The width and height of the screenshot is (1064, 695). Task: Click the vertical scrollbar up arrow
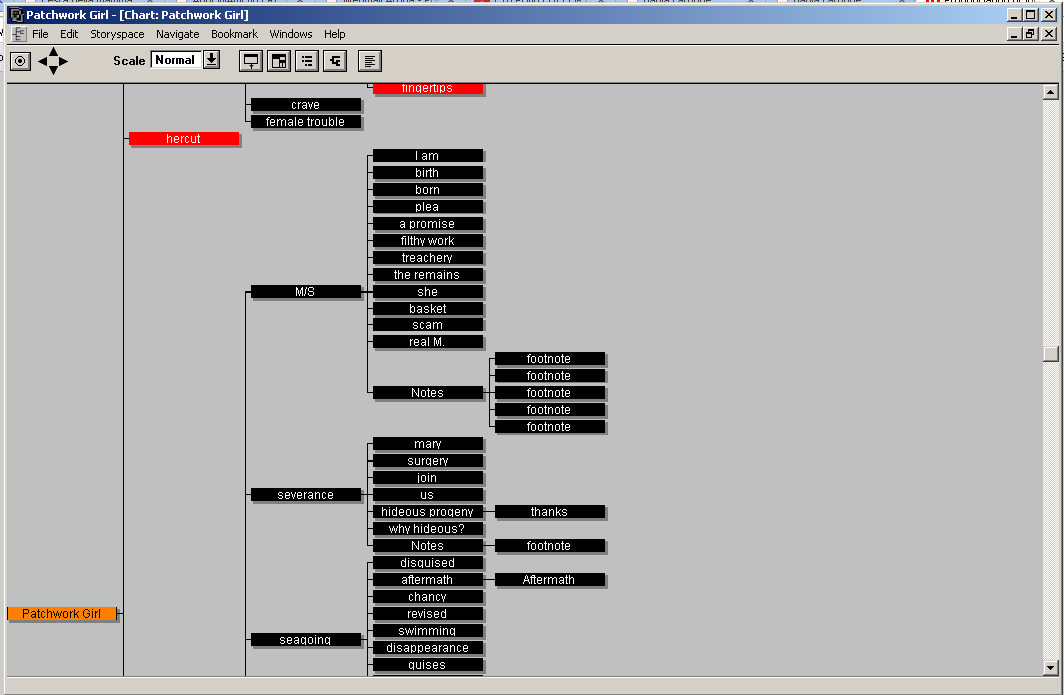click(1050, 92)
